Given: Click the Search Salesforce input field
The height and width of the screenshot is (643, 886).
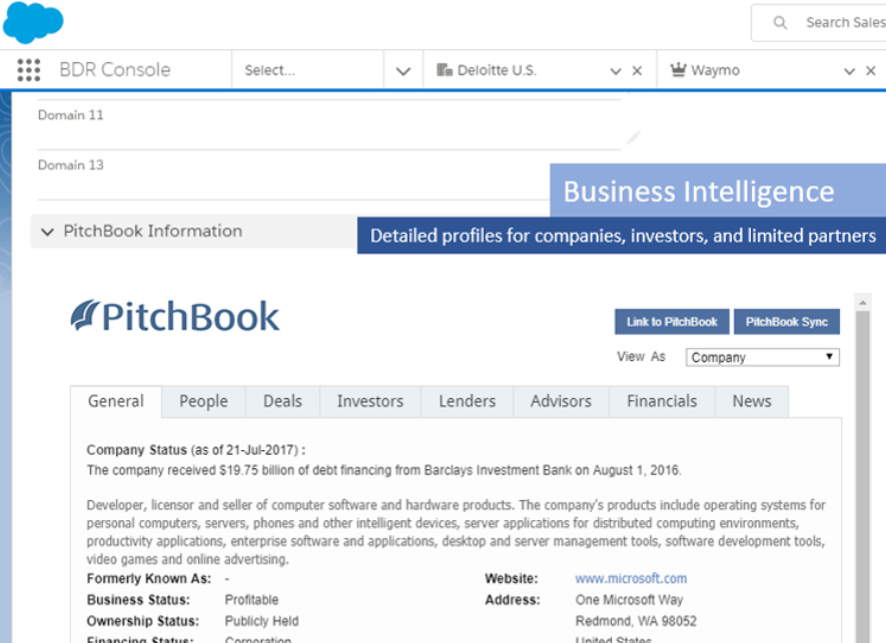Looking at the screenshot, I should click(x=819, y=23).
